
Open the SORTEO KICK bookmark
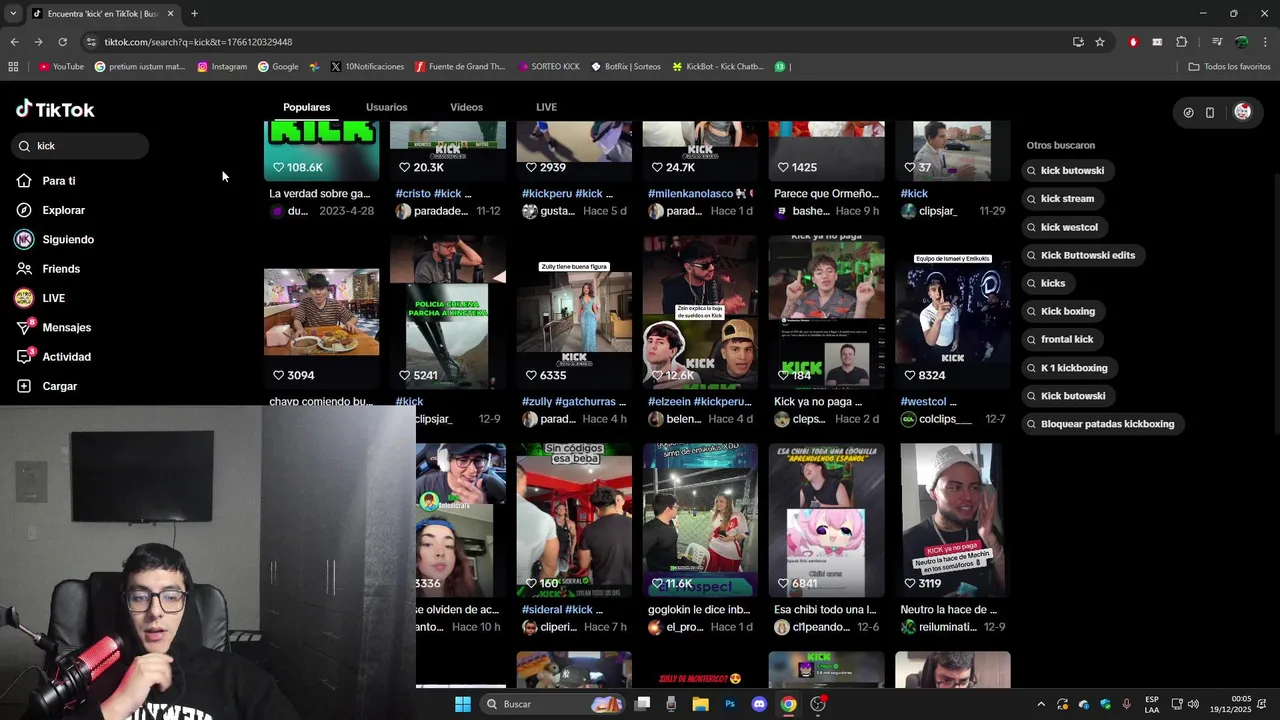click(x=549, y=67)
